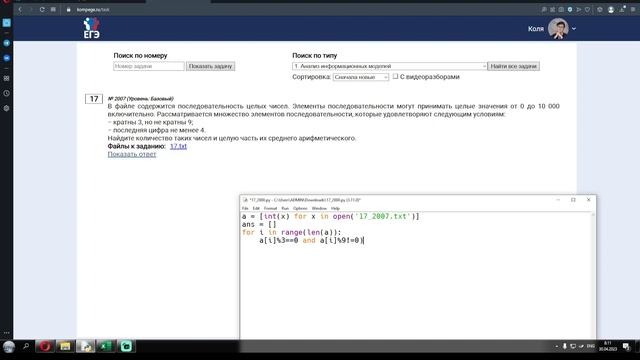This screenshot has height=360, width=640.
Task: Go back using browser back arrow
Action: pyautogui.click(x=20, y=9)
